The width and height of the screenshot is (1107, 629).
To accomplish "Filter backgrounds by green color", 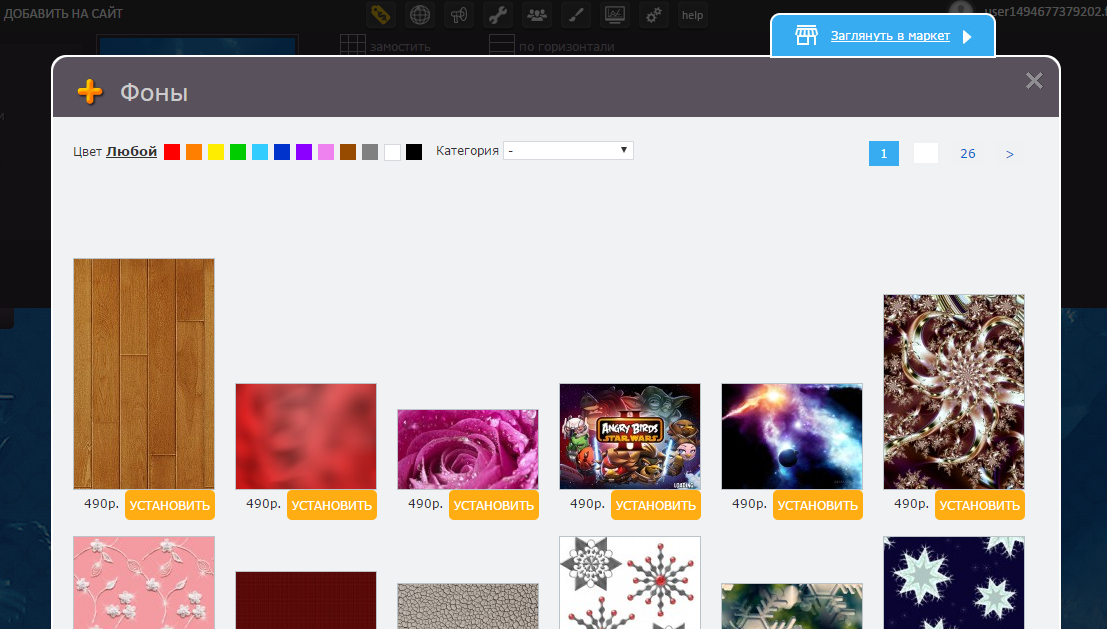I will (x=238, y=152).
